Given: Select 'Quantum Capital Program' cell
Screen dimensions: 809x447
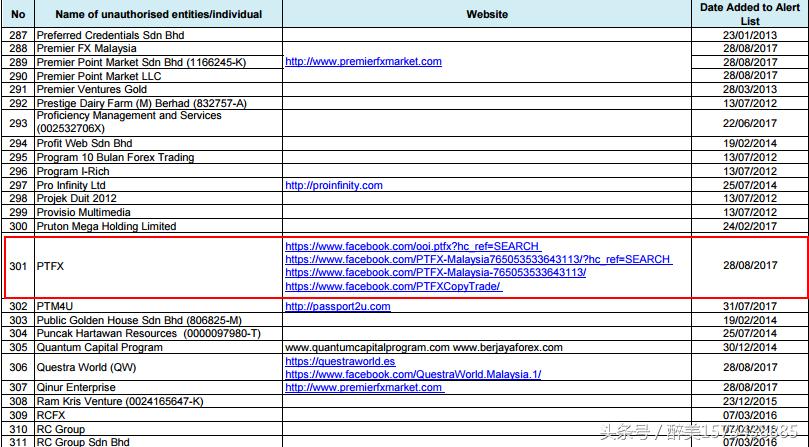Looking at the screenshot, I should pos(158,347).
